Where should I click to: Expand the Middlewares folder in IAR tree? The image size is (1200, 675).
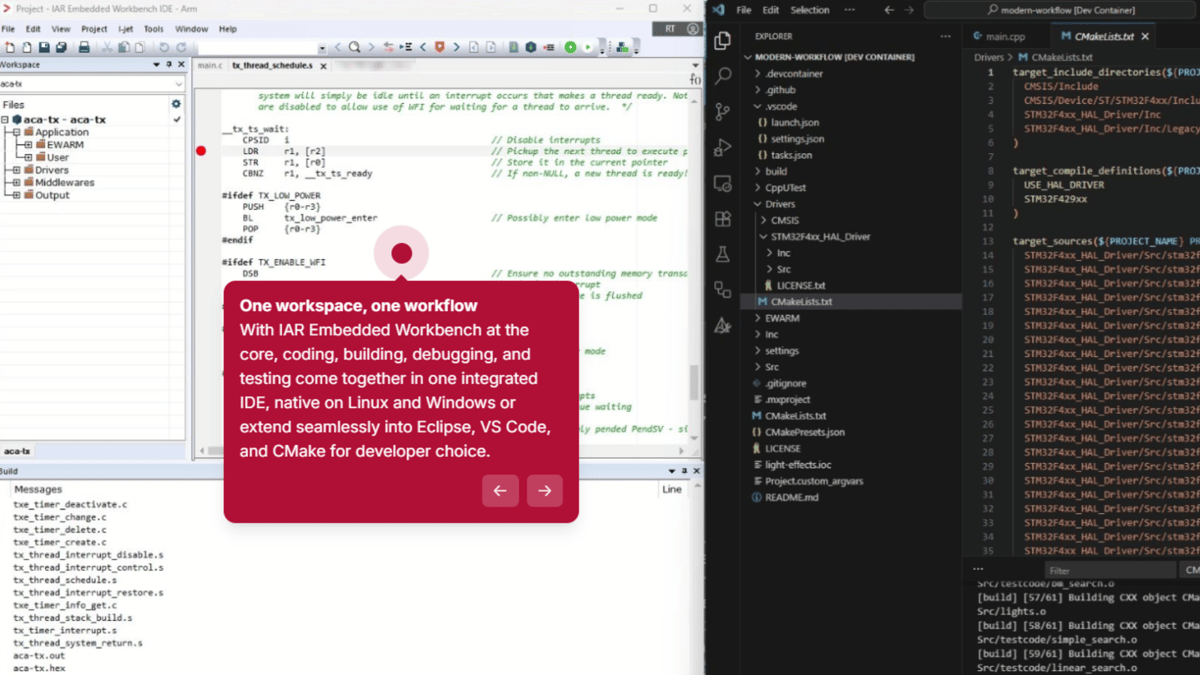pos(16,183)
